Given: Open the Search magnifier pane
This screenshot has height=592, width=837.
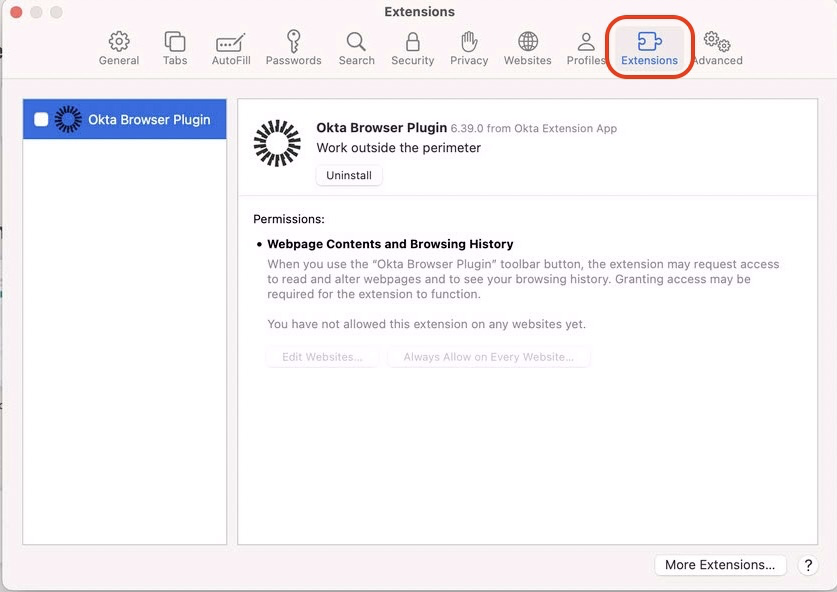Looking at the screenshot, I should coord(357,48).
